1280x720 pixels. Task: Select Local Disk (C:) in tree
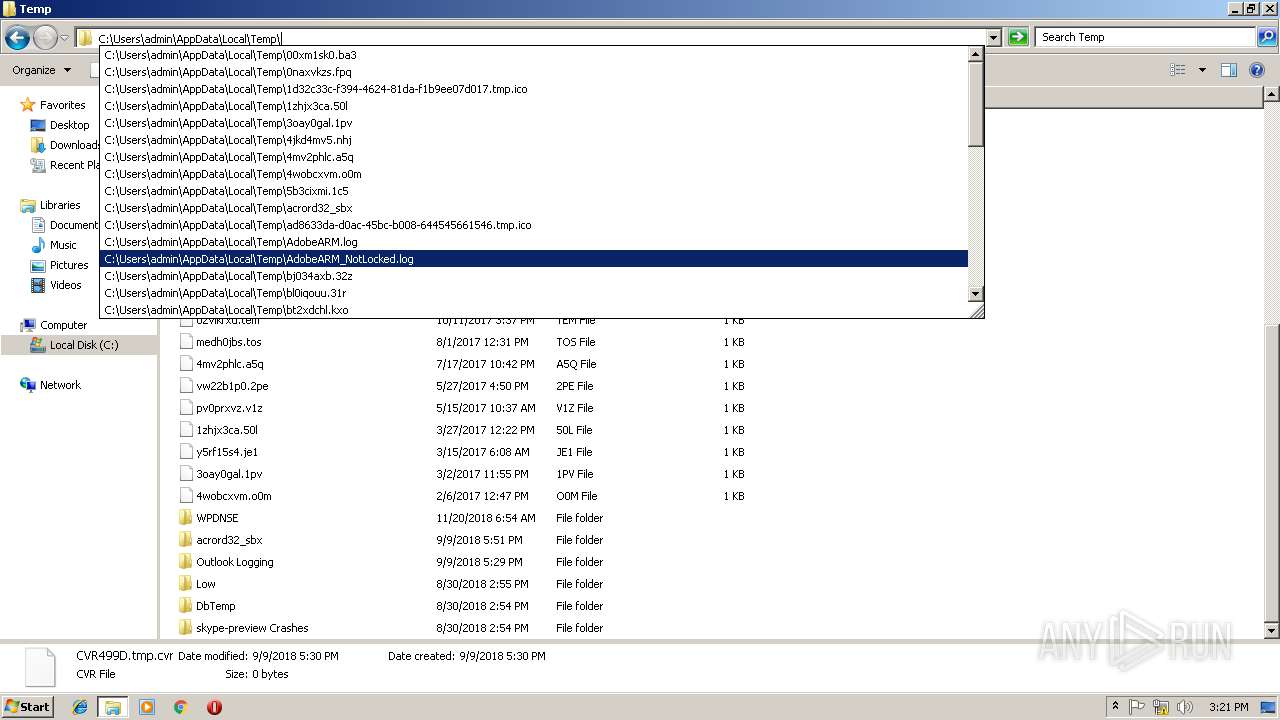(x=84, y=345)
